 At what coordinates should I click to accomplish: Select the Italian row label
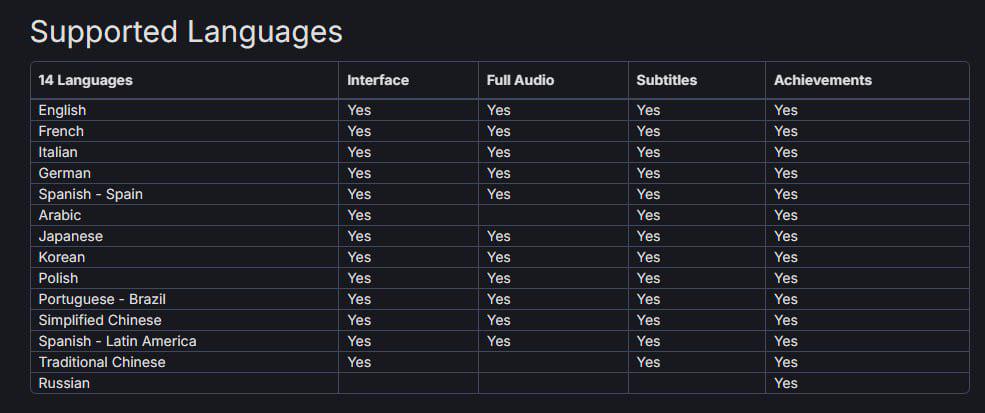(58, 152)
